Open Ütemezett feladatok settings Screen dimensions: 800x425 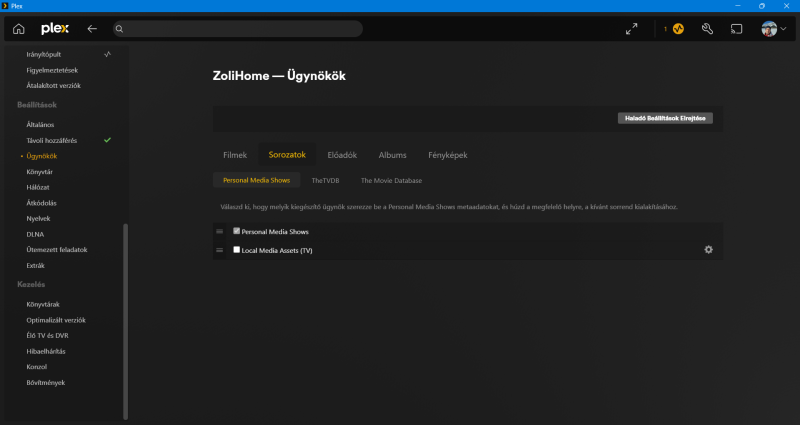coord(57,249)
